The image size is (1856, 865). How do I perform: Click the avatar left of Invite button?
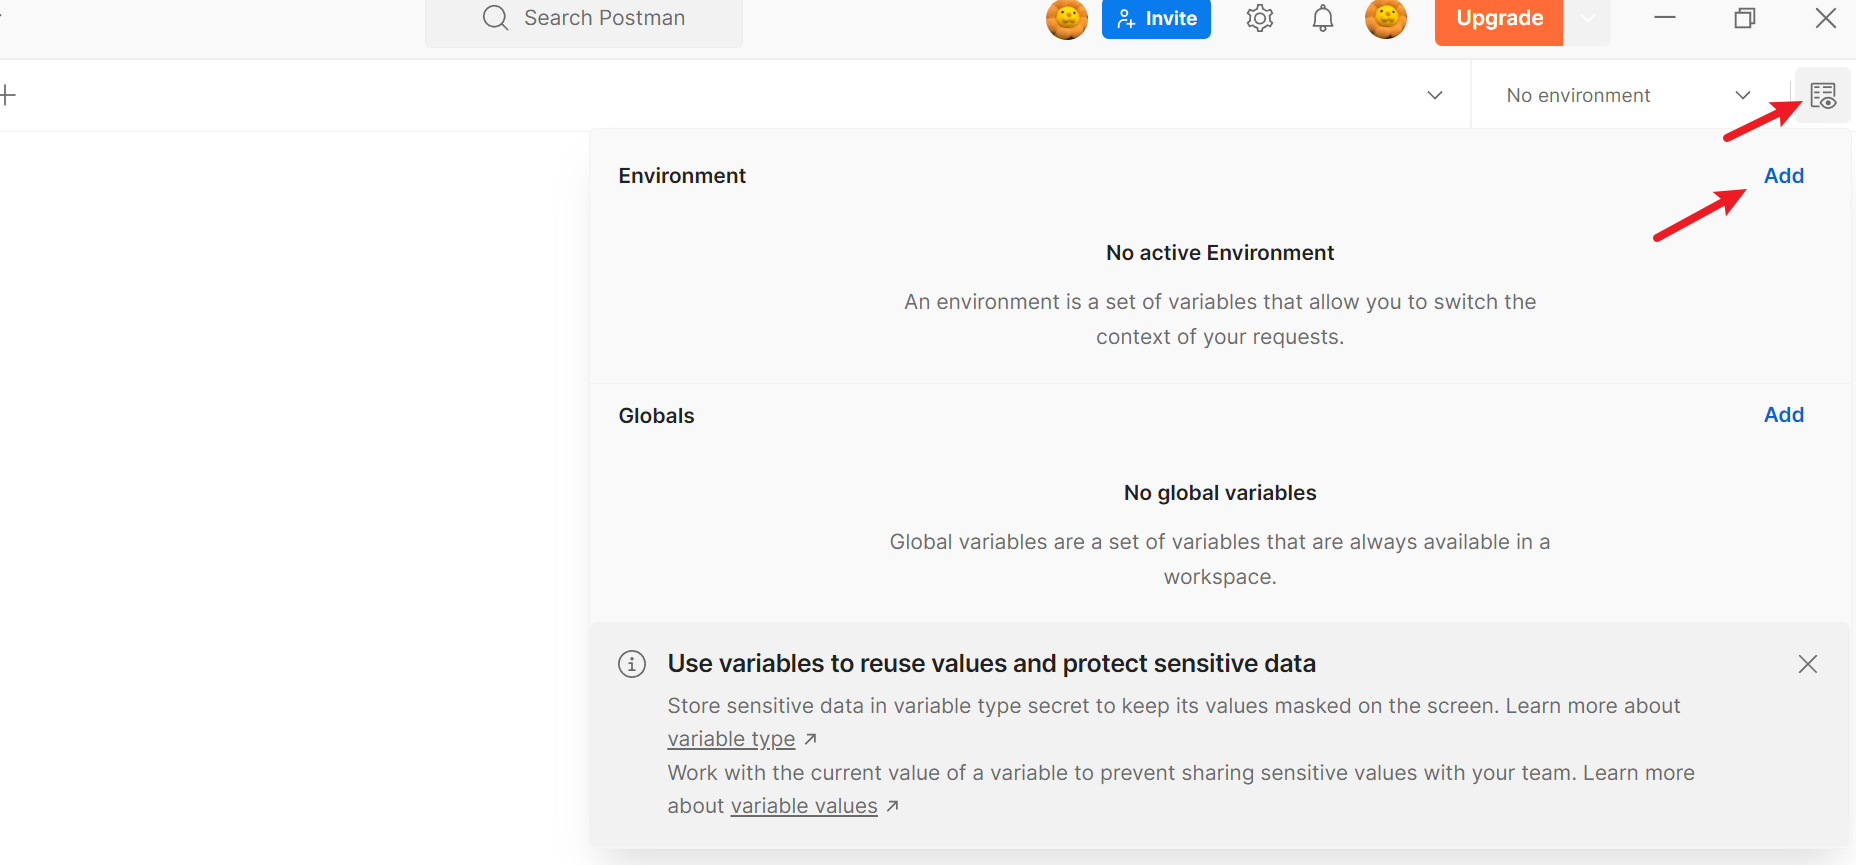(x=1067, y=19)
